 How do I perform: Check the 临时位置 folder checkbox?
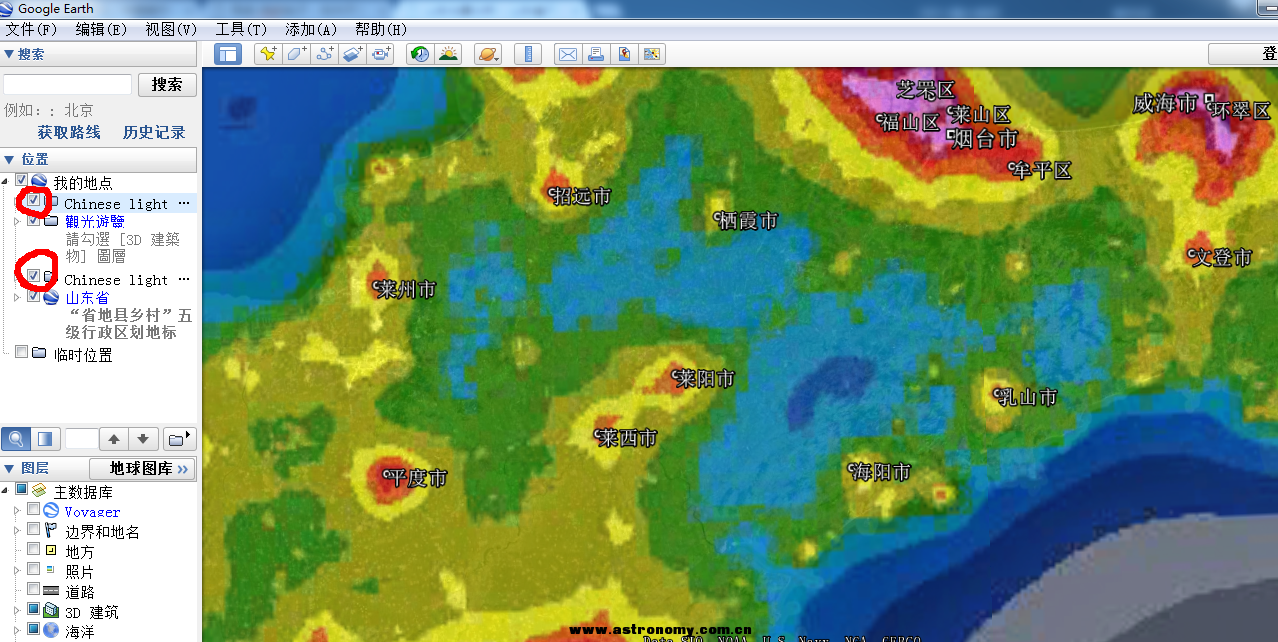point(21,352)
